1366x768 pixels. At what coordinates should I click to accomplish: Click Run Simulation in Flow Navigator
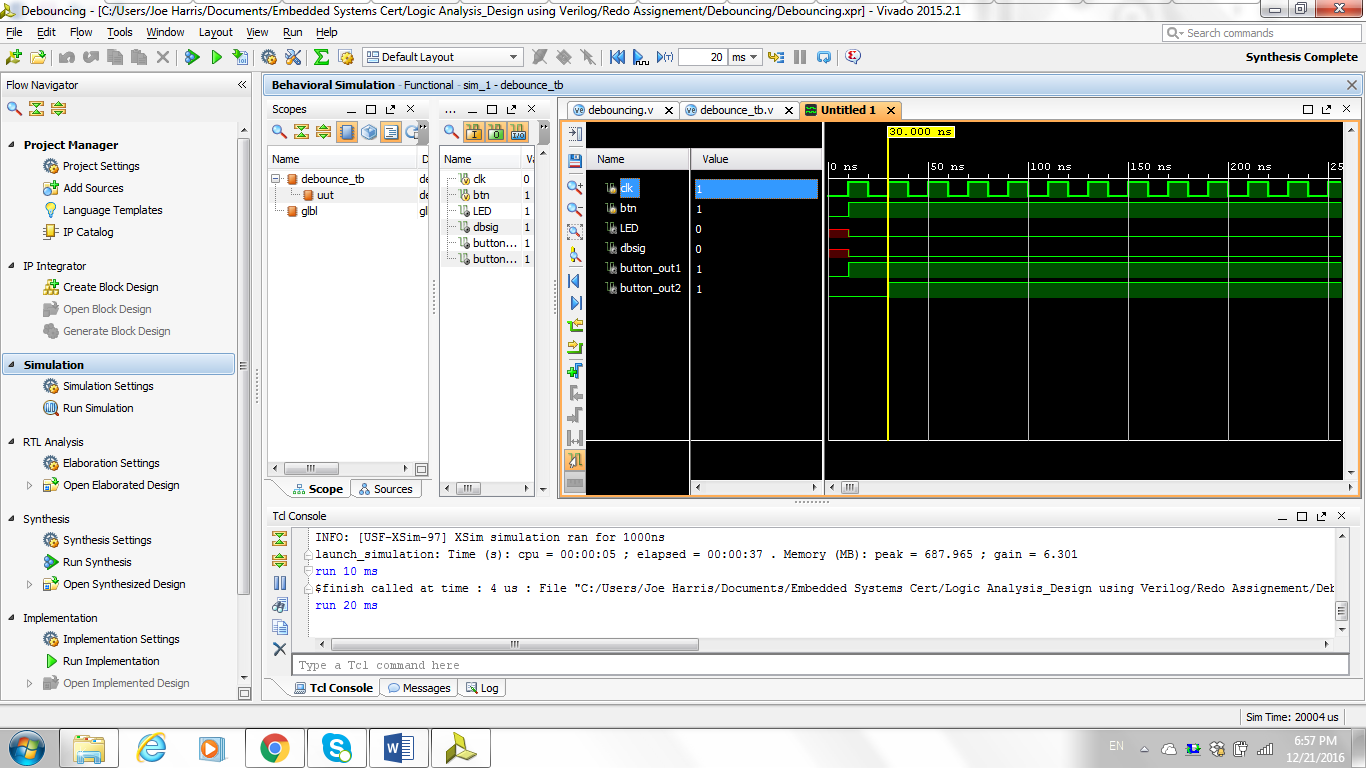tap(98, 408)
